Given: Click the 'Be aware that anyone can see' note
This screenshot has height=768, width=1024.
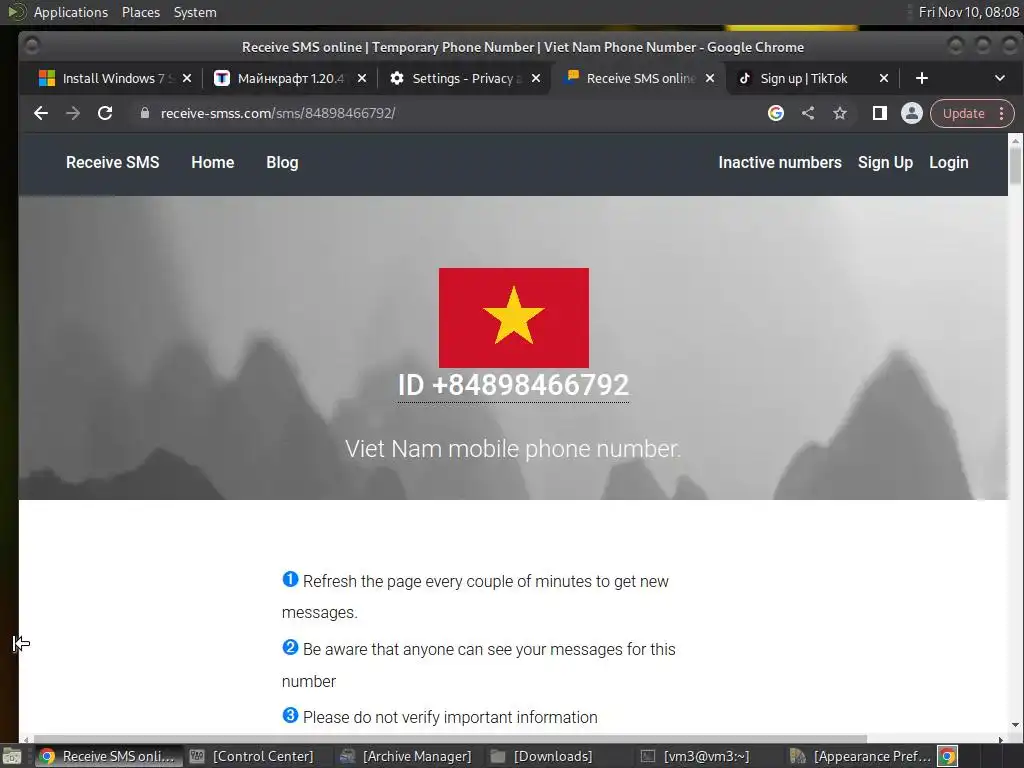Looking at the screenshot, I should point(479,665).
